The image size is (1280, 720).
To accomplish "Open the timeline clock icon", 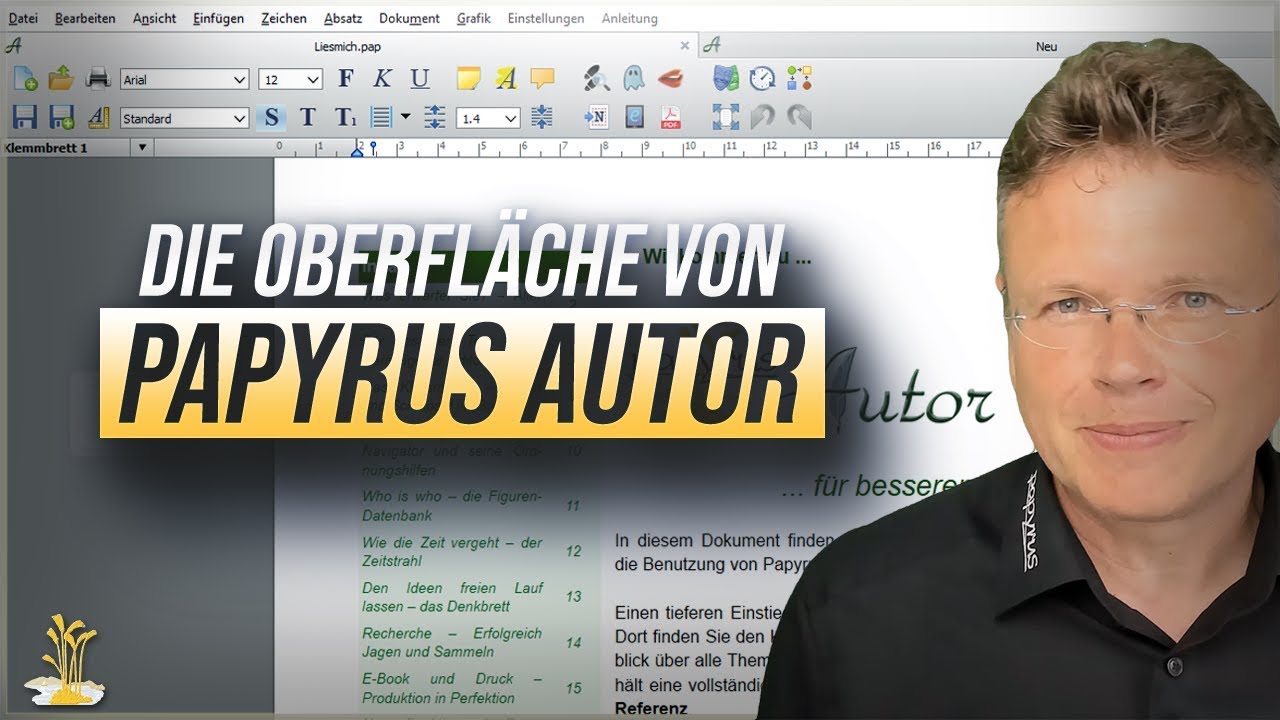I will pos(763,78).
